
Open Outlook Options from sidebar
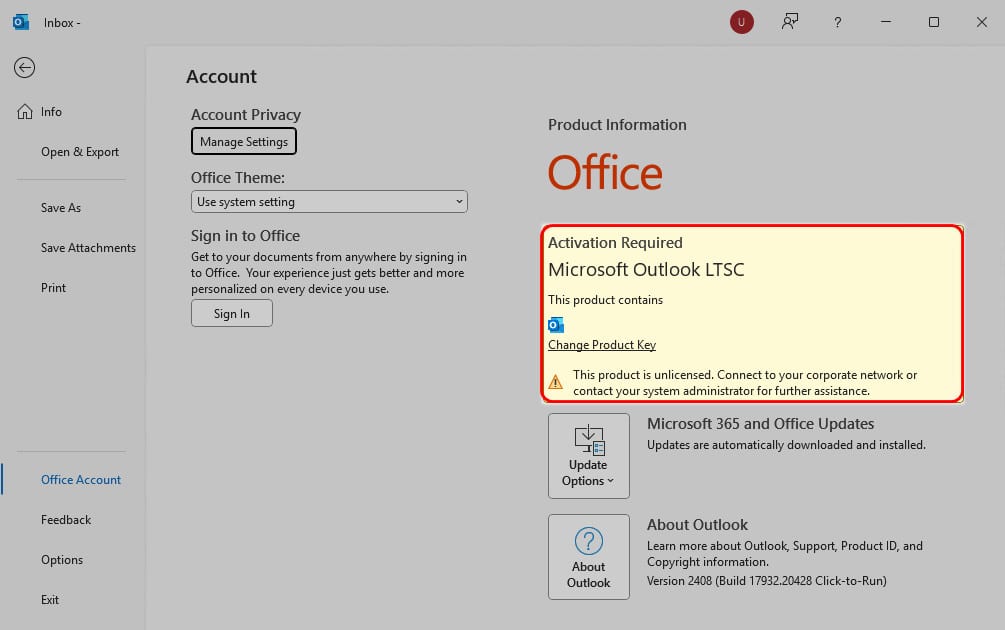point(62,560)
